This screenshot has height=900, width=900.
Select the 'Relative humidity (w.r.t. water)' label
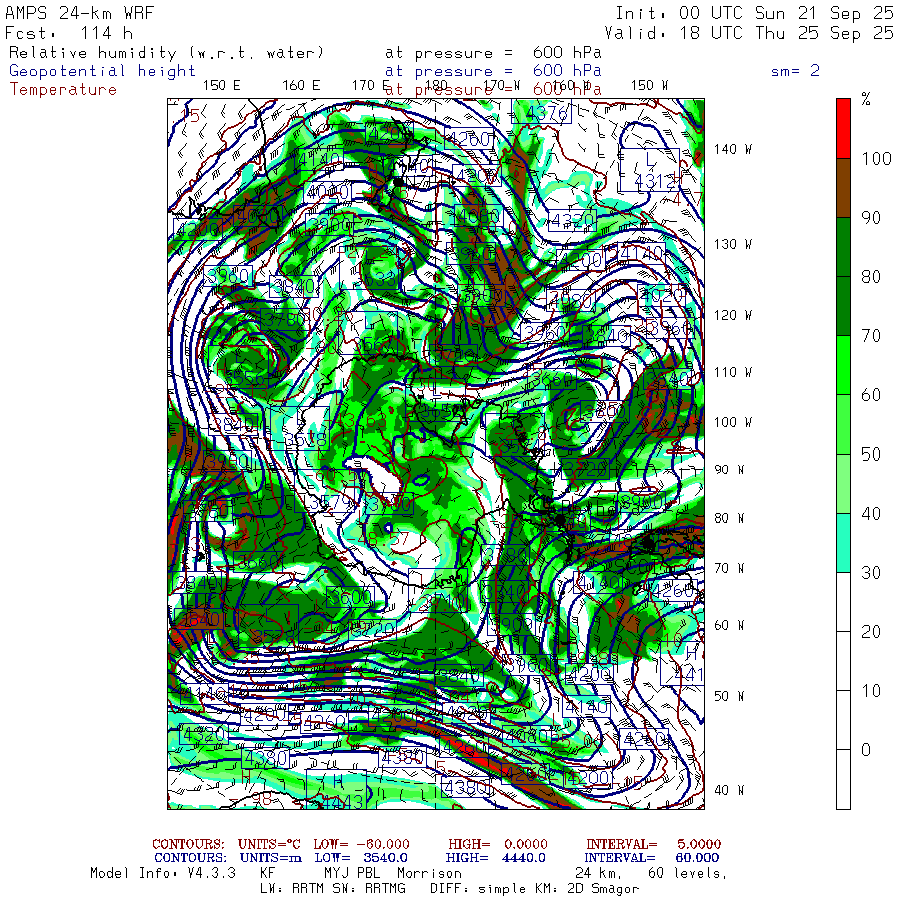click(x=167, y=52)
